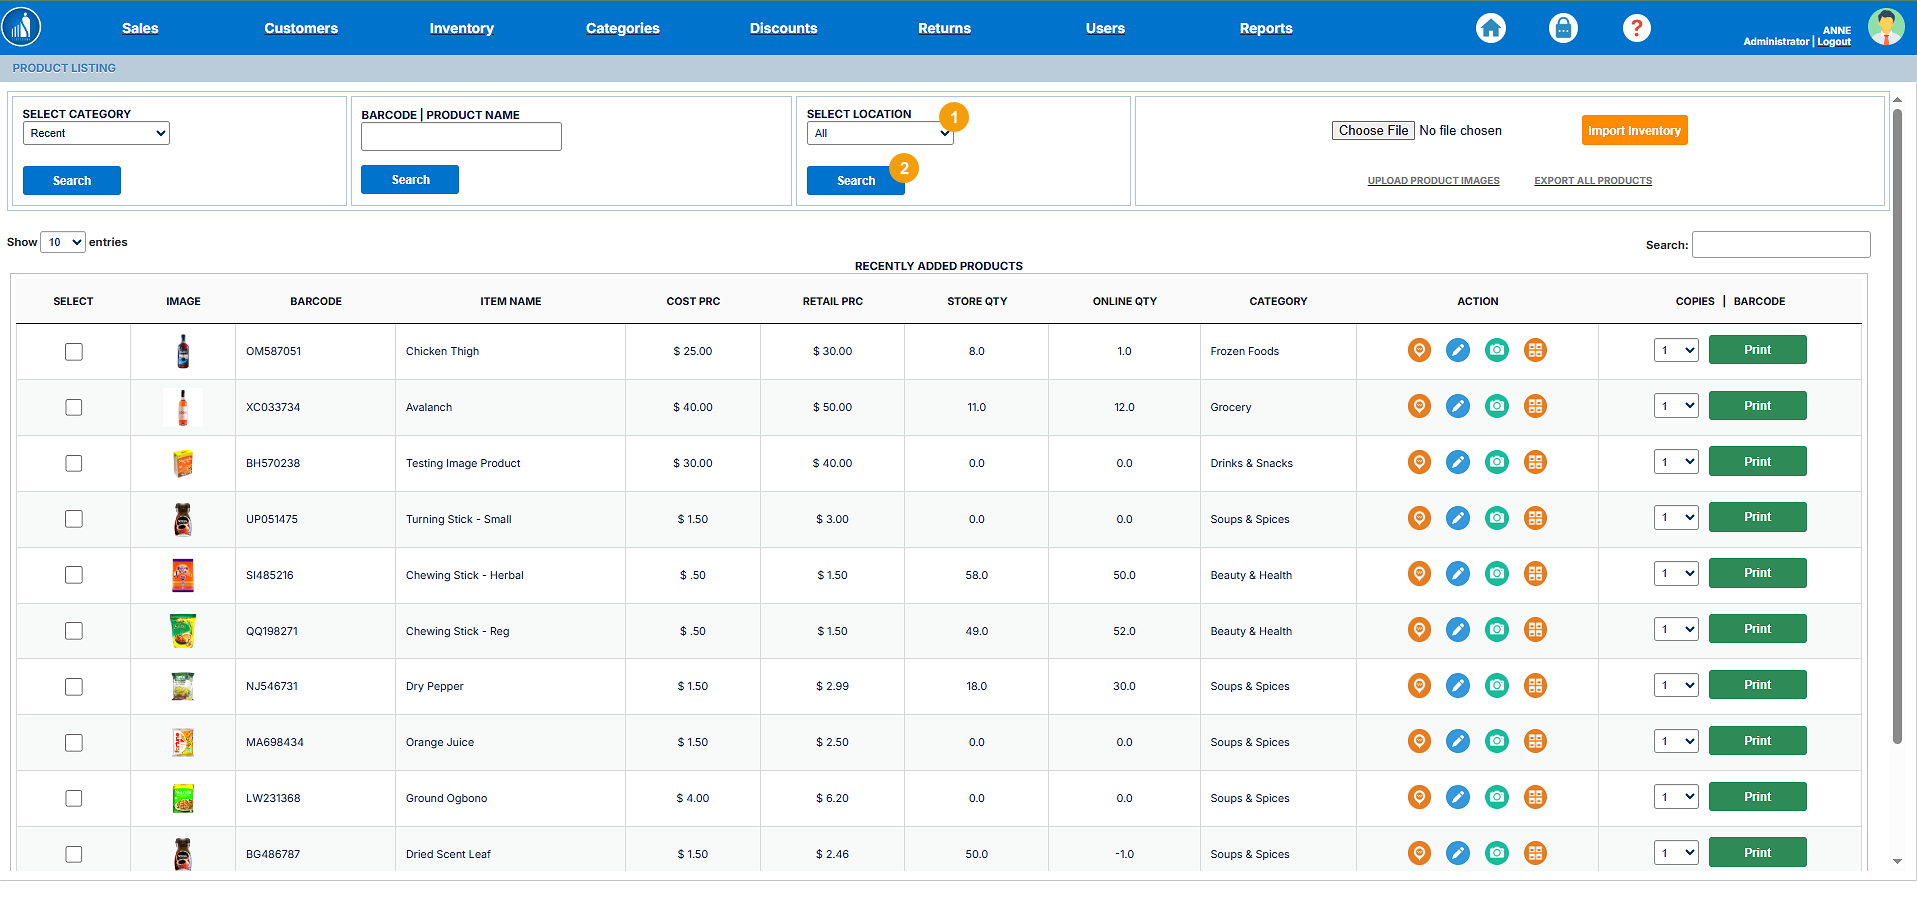
Task: Tick the checkbox for Turning Stick - Small
Action: coord(74,519)
